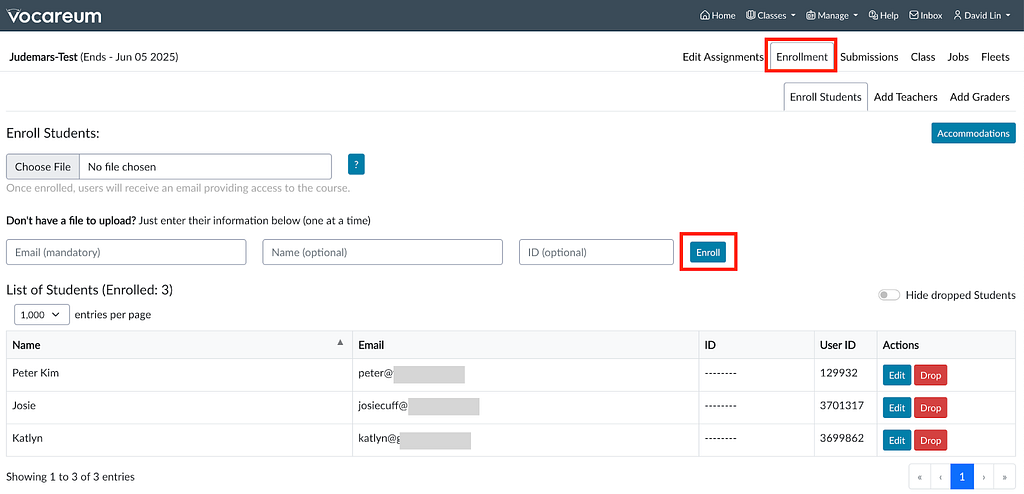The width and height of the screenshot is (1024, 494).
Task: Click the ID column header
Action: 756,345
